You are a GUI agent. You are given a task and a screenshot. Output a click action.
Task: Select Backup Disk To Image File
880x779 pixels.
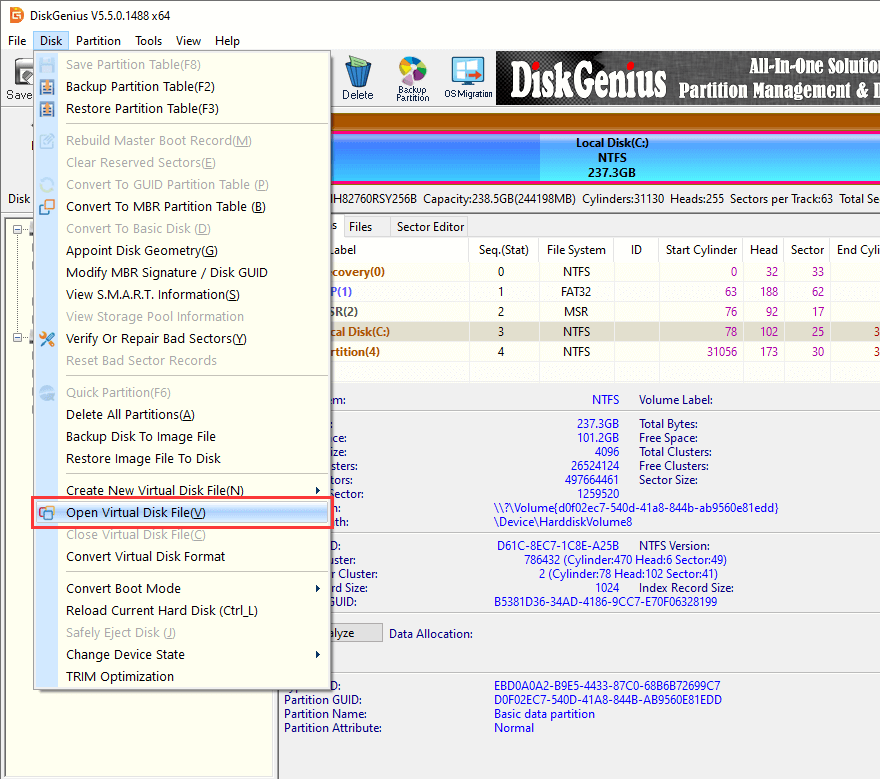(x=140, y=437)
